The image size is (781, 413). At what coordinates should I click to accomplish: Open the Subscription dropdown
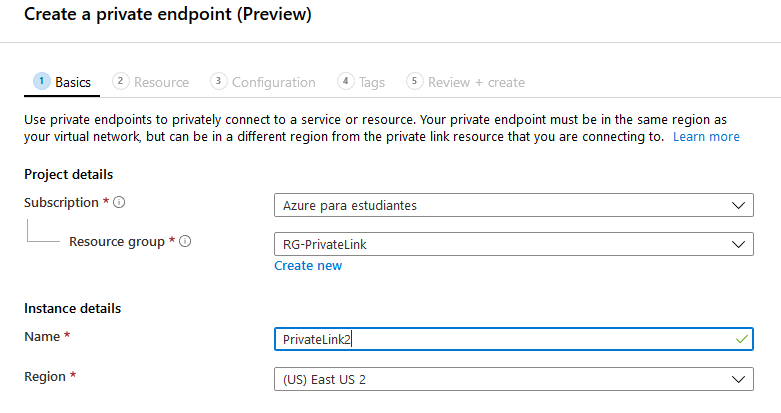pyautogui.click(x=514, y=205)
